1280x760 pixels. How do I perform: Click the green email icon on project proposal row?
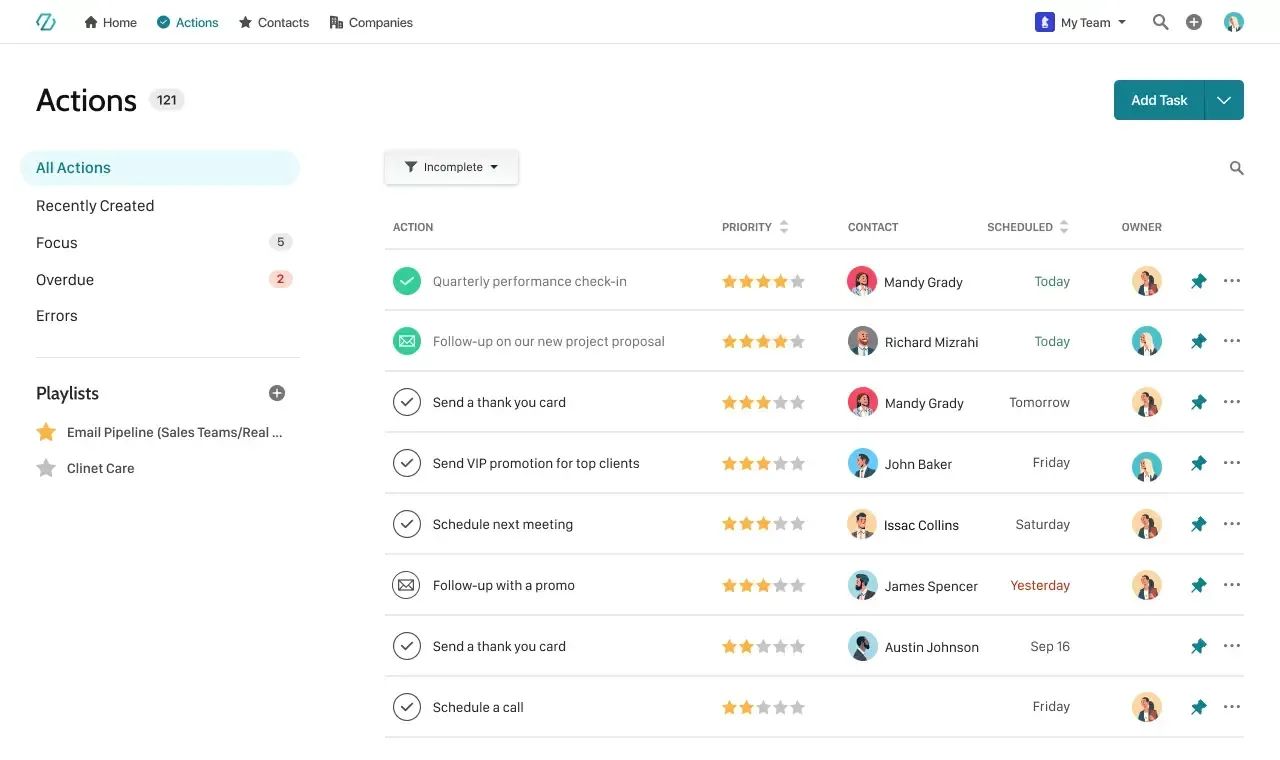(x=407, y=341)
